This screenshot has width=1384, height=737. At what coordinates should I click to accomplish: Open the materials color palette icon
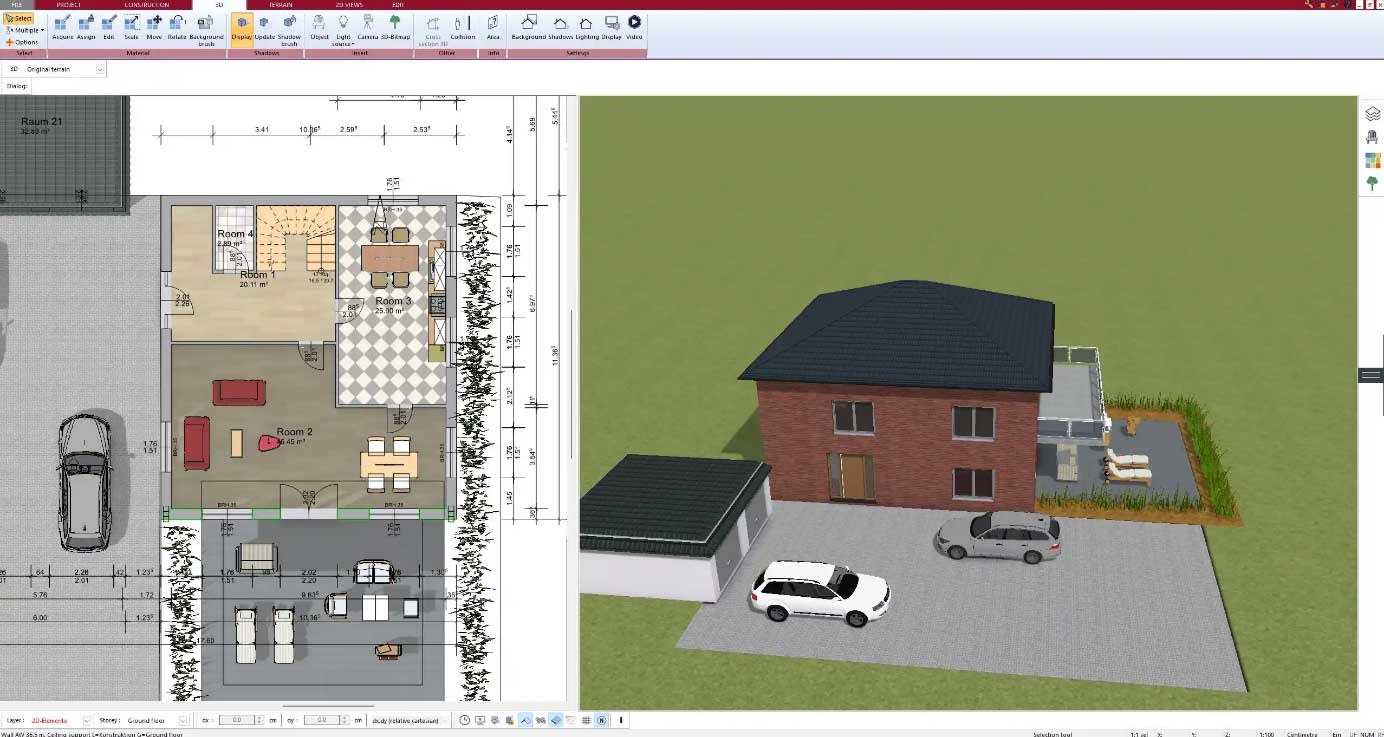click(1372, 160)
